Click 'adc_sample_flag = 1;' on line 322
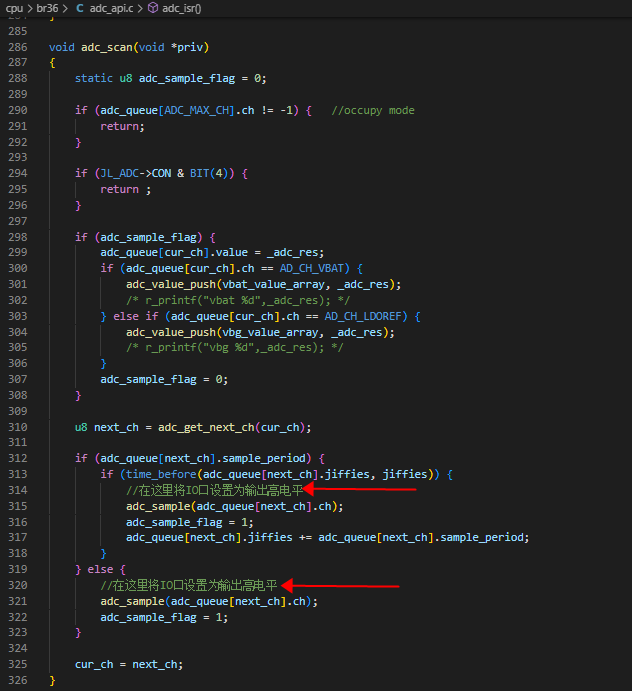Screen dimensions: 632x691 (164, 617)
